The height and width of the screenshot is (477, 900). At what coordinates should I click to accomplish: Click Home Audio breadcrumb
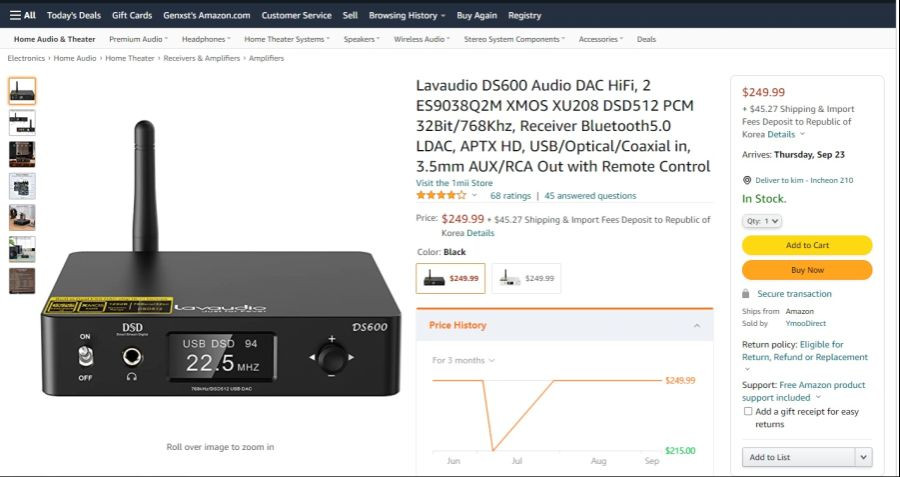tap(75, 58)
